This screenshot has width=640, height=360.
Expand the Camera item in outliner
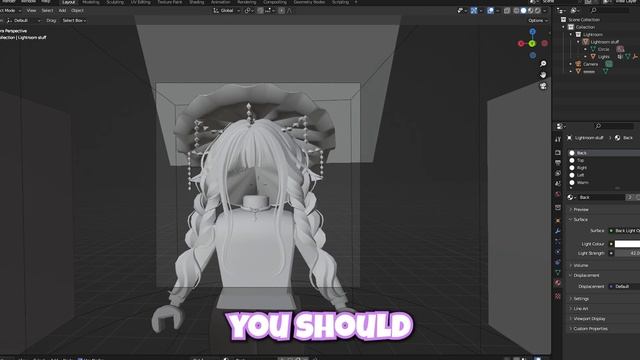[571, 64]
